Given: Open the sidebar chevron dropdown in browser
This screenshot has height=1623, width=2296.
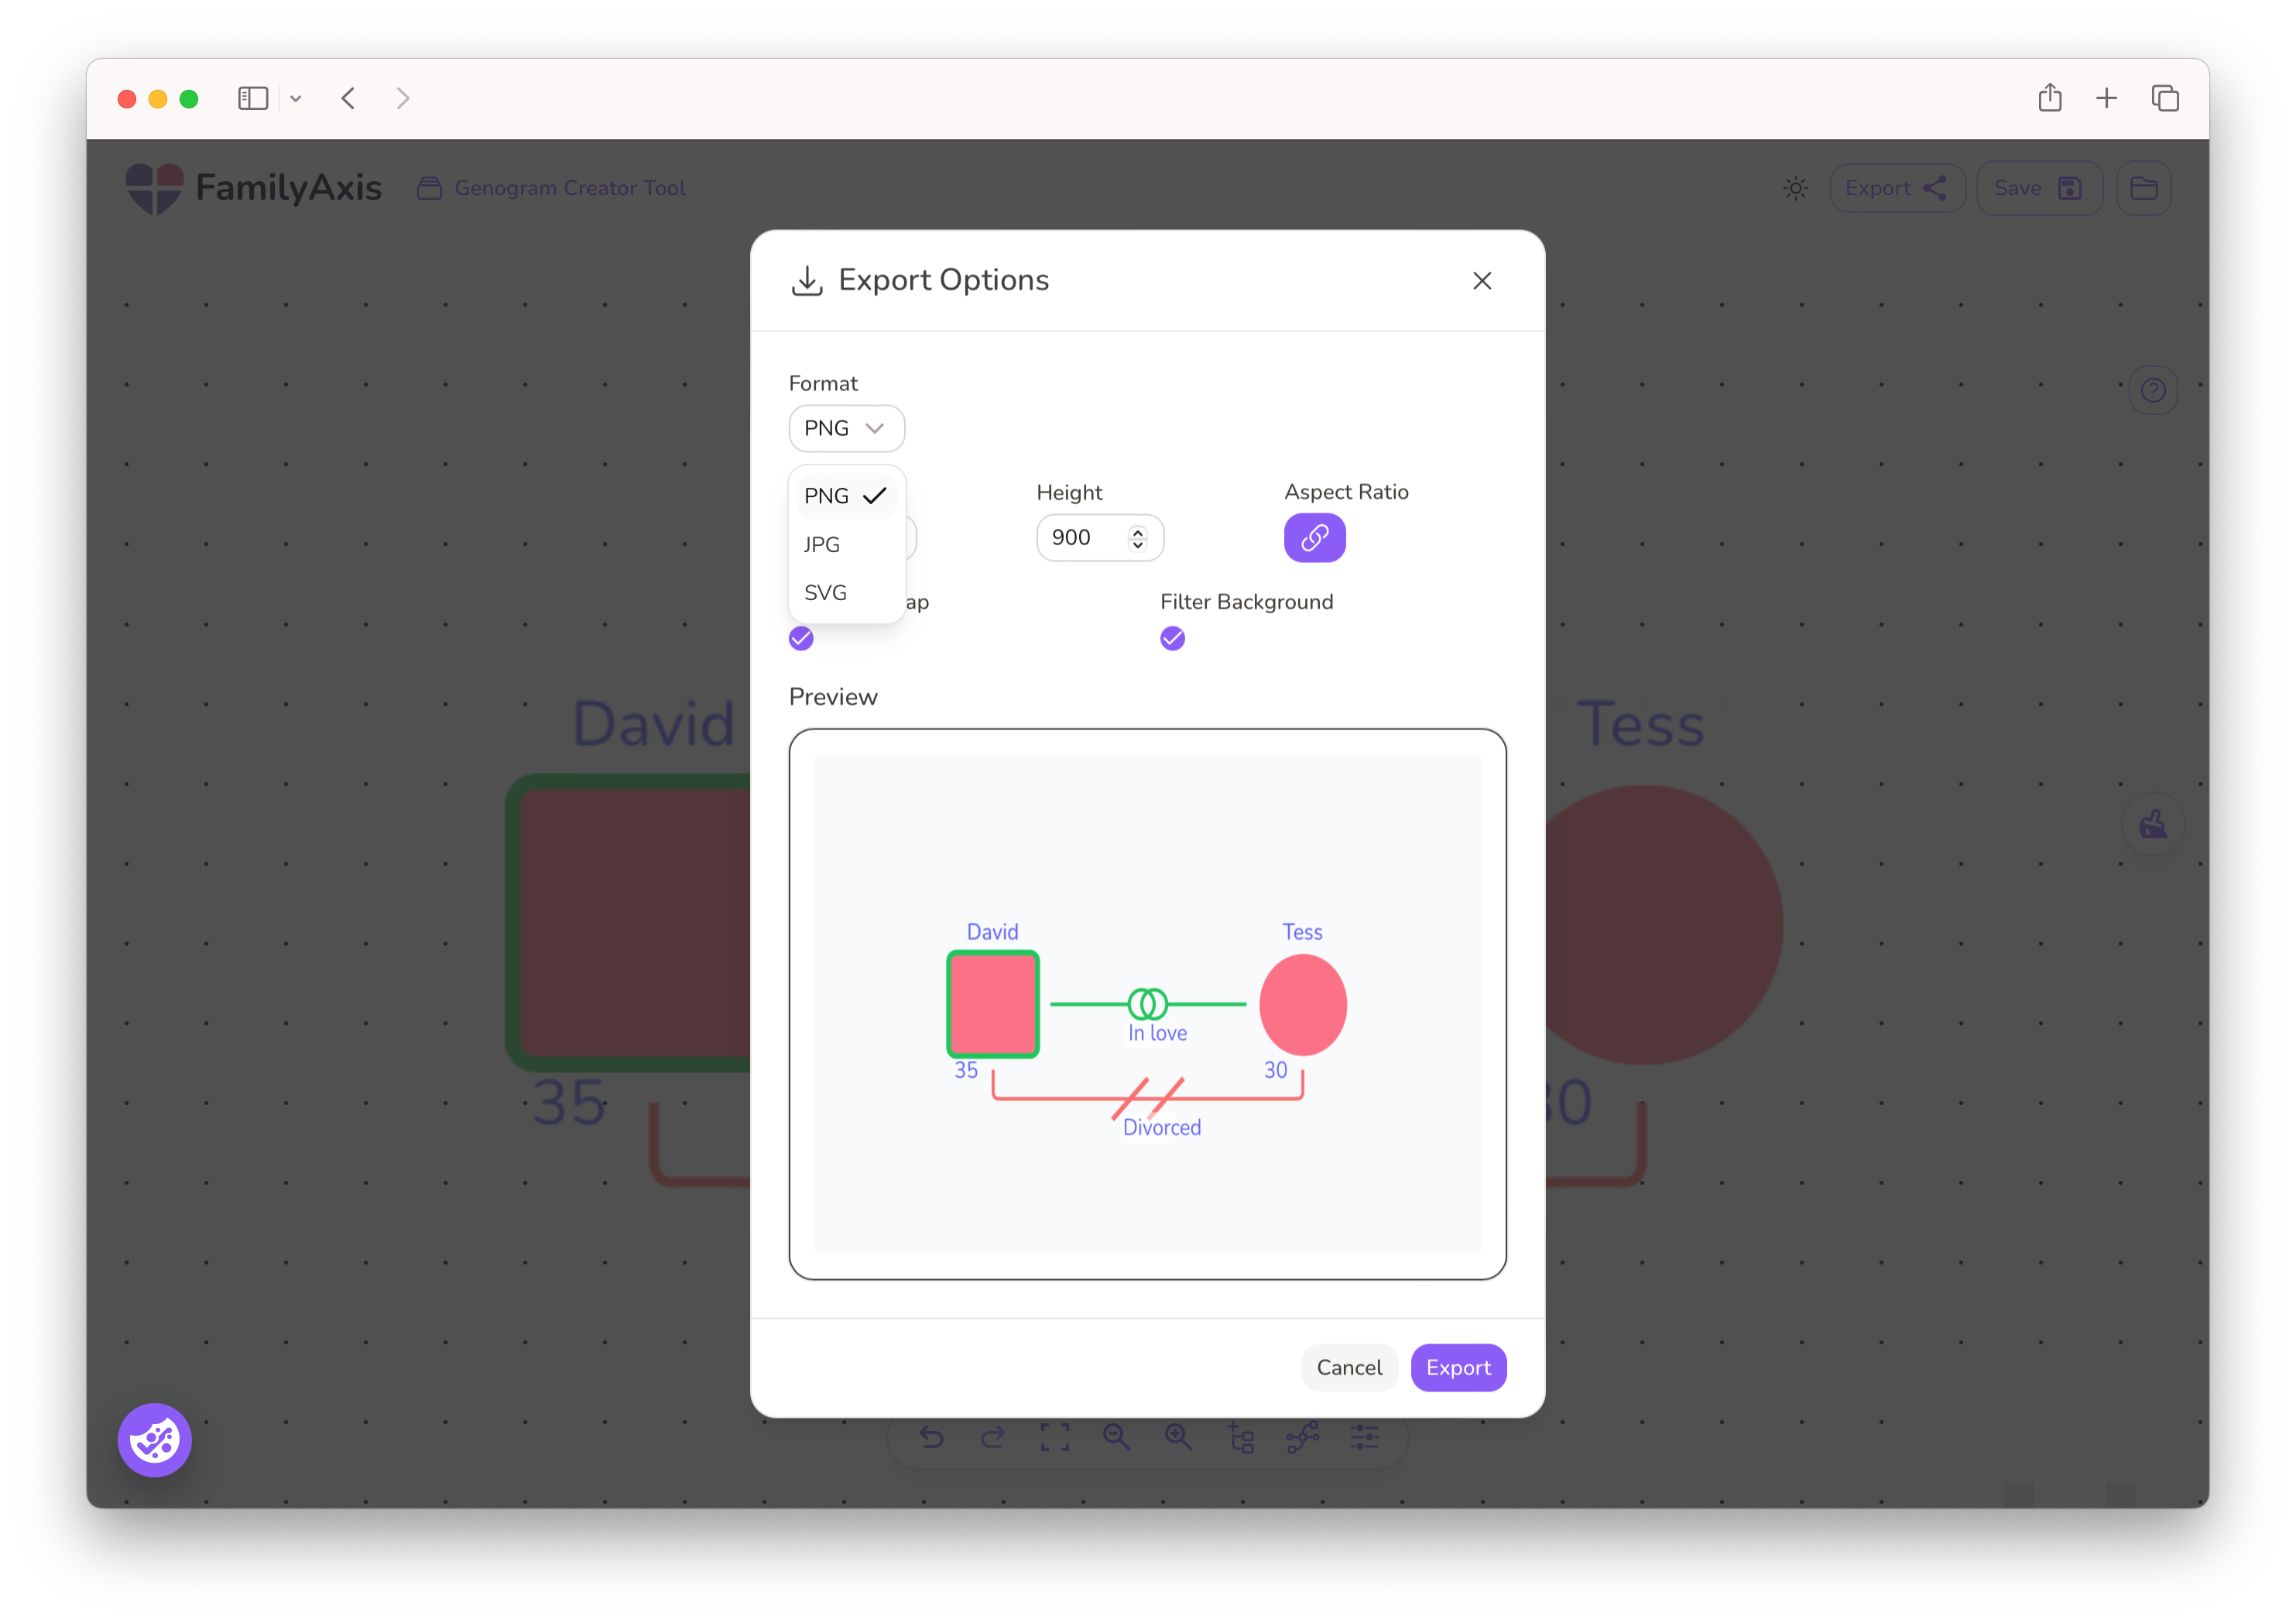Looking at the screenshot, I should pyautogui.click(x=296, y=99).
